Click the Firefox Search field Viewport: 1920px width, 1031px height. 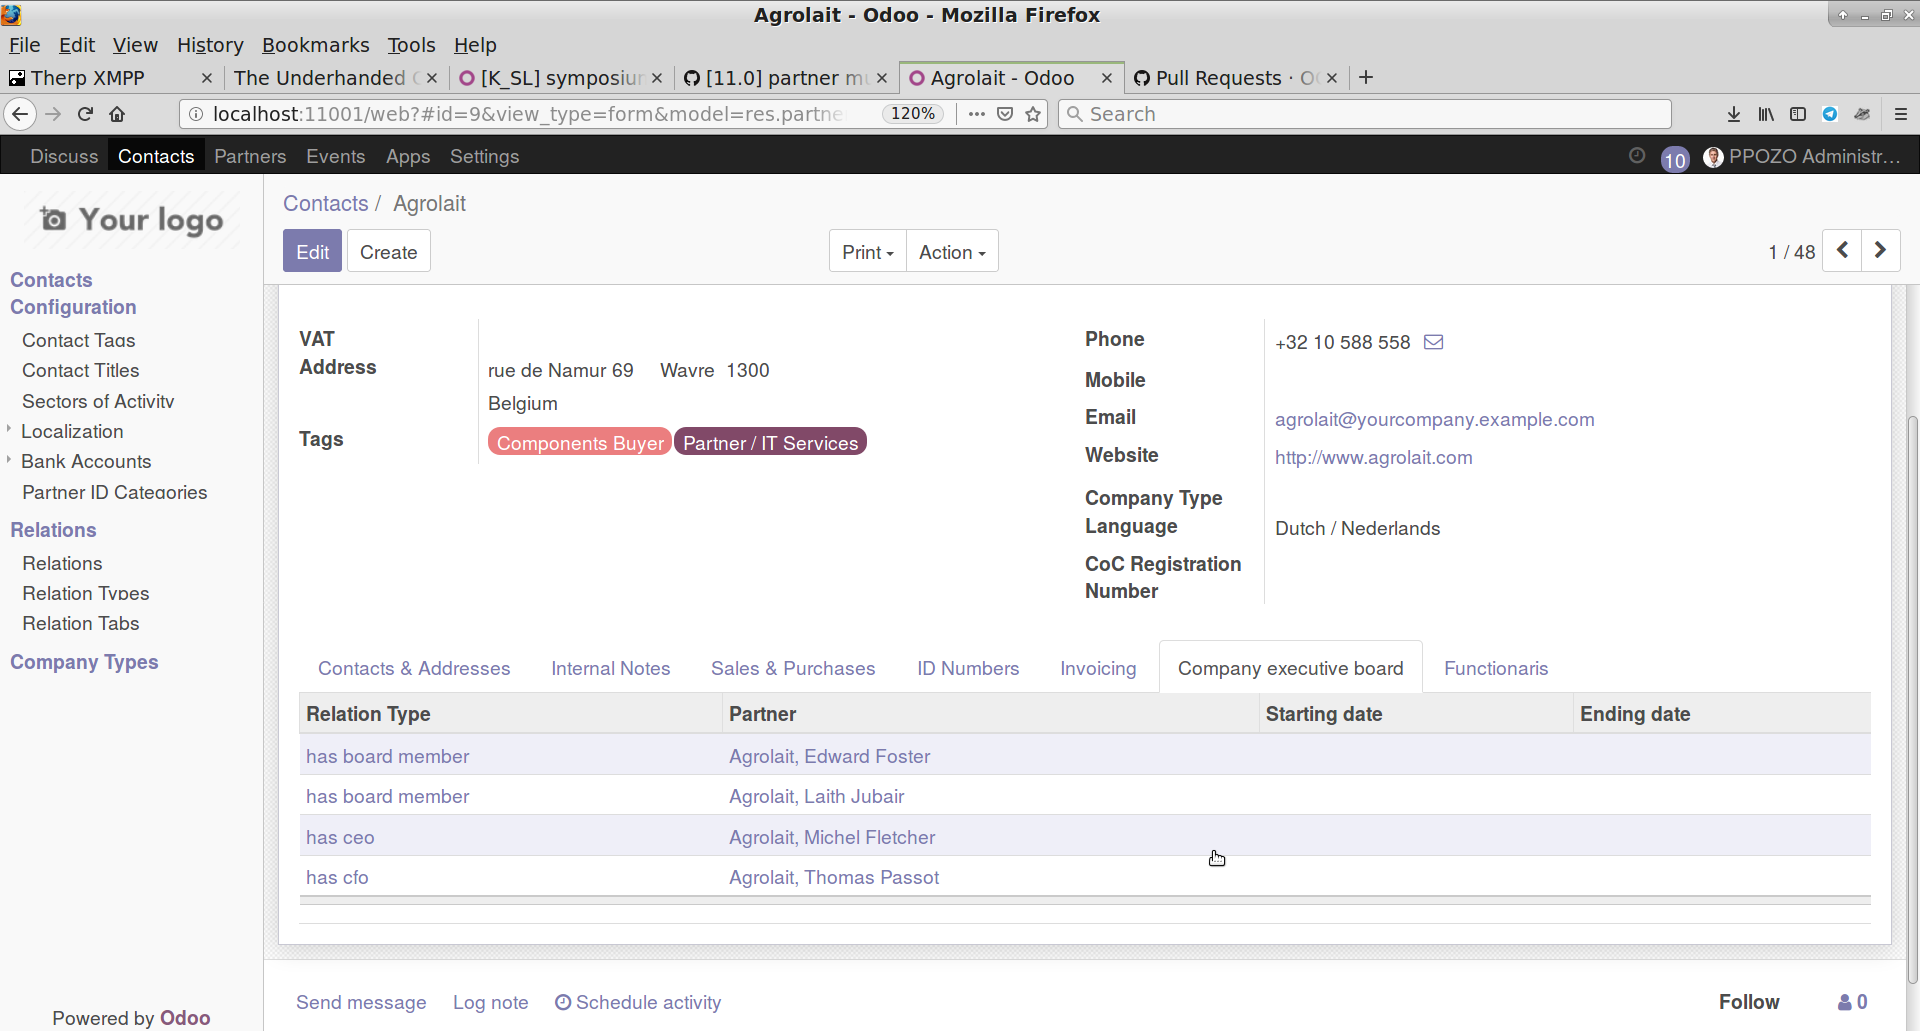[x=1365, y=114]
